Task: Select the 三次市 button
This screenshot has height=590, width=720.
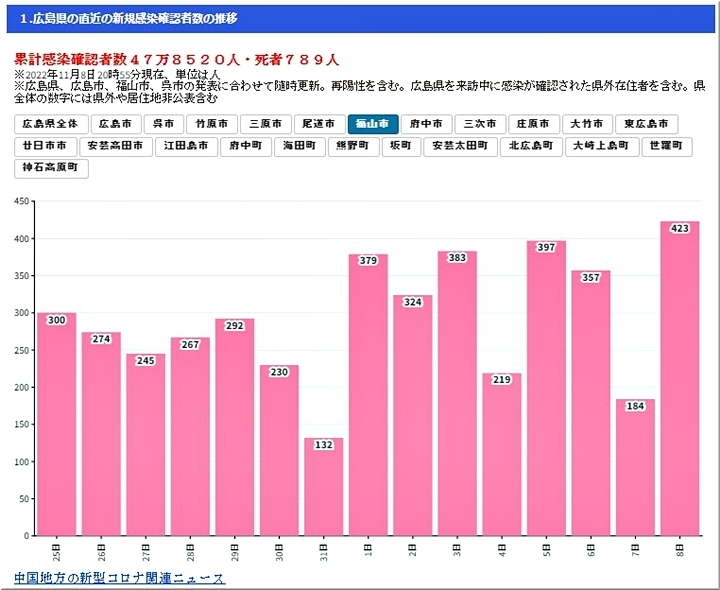Action: pyautogui.click(x=479, y=125)
